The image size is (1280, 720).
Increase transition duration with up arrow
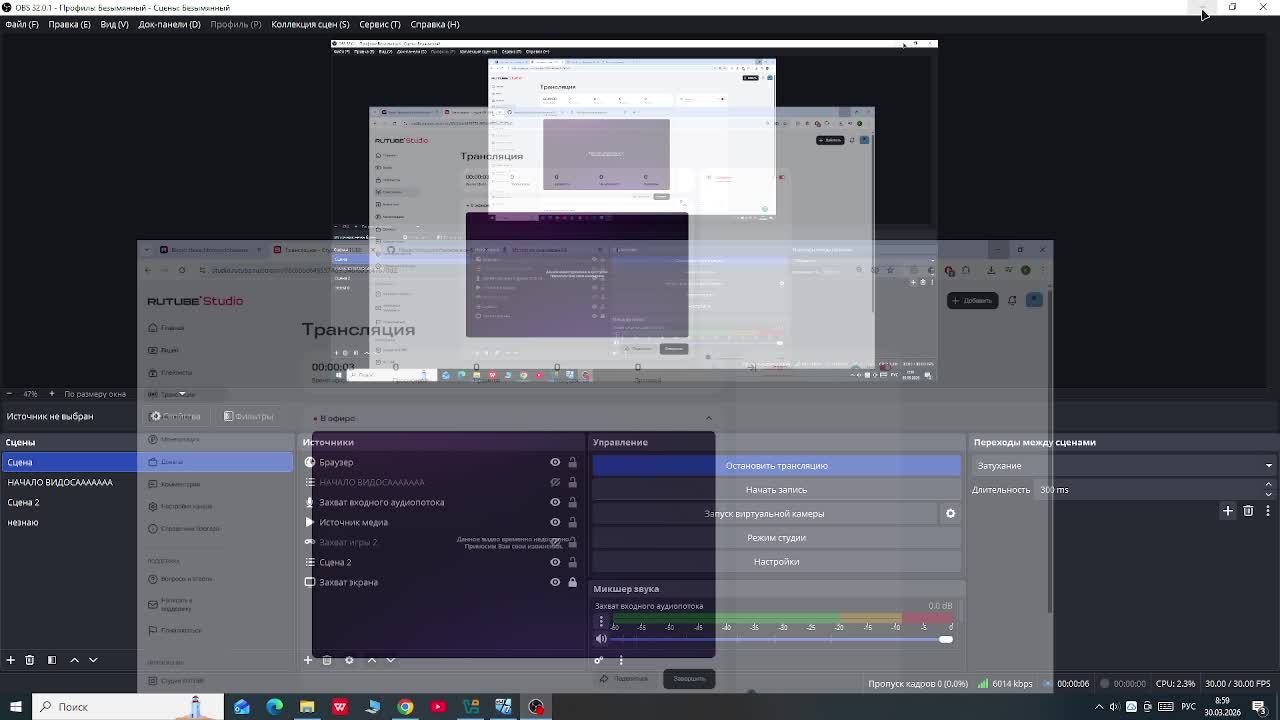(1268, 485)
